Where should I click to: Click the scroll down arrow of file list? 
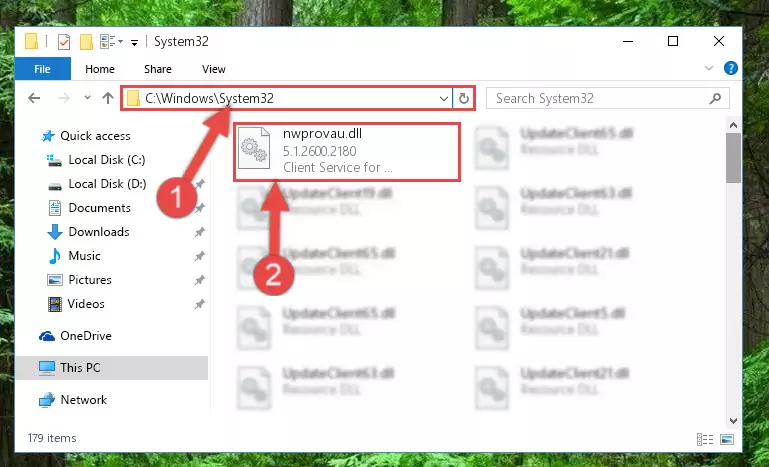coord(733,420)
